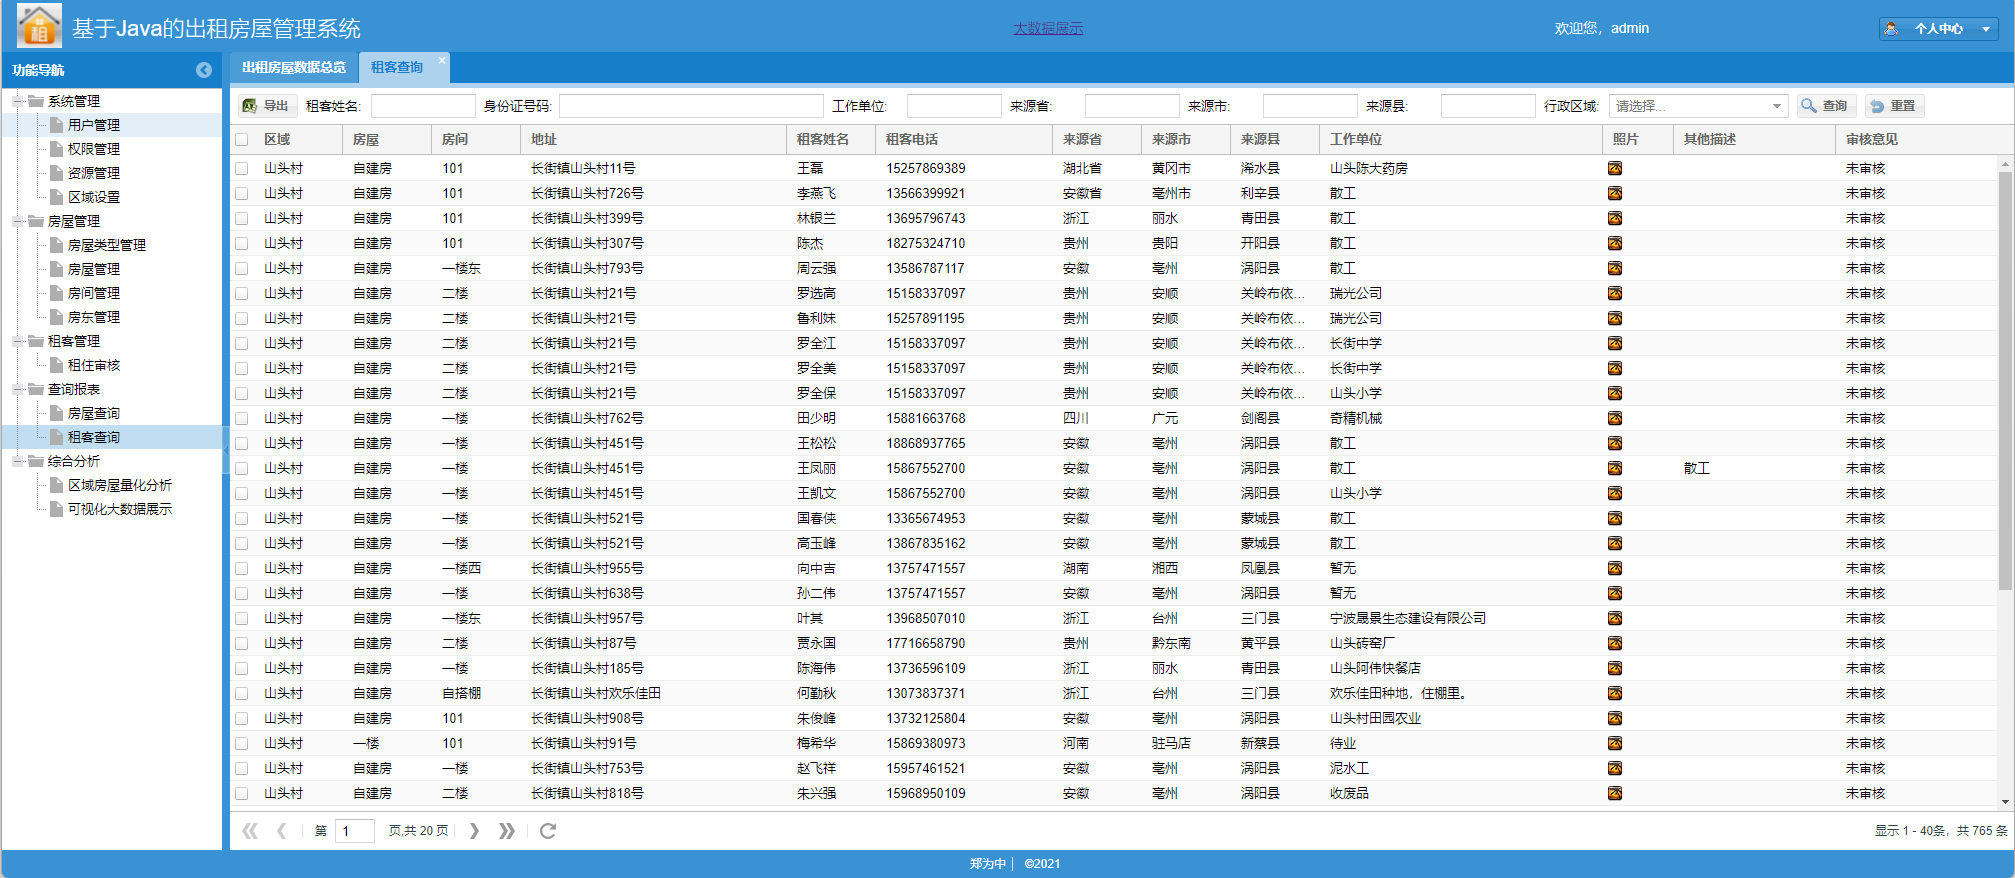This screenshot has width=2015, height=878.
Task: Toggle the select-all checkbox in table header
Action: coord(242,140)
